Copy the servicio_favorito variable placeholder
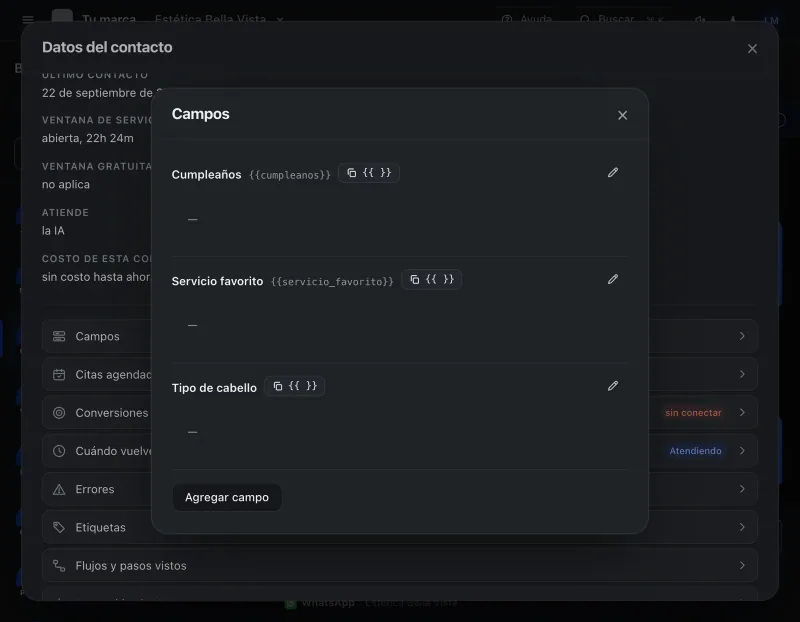800x622 pixels. click(432, 280)
